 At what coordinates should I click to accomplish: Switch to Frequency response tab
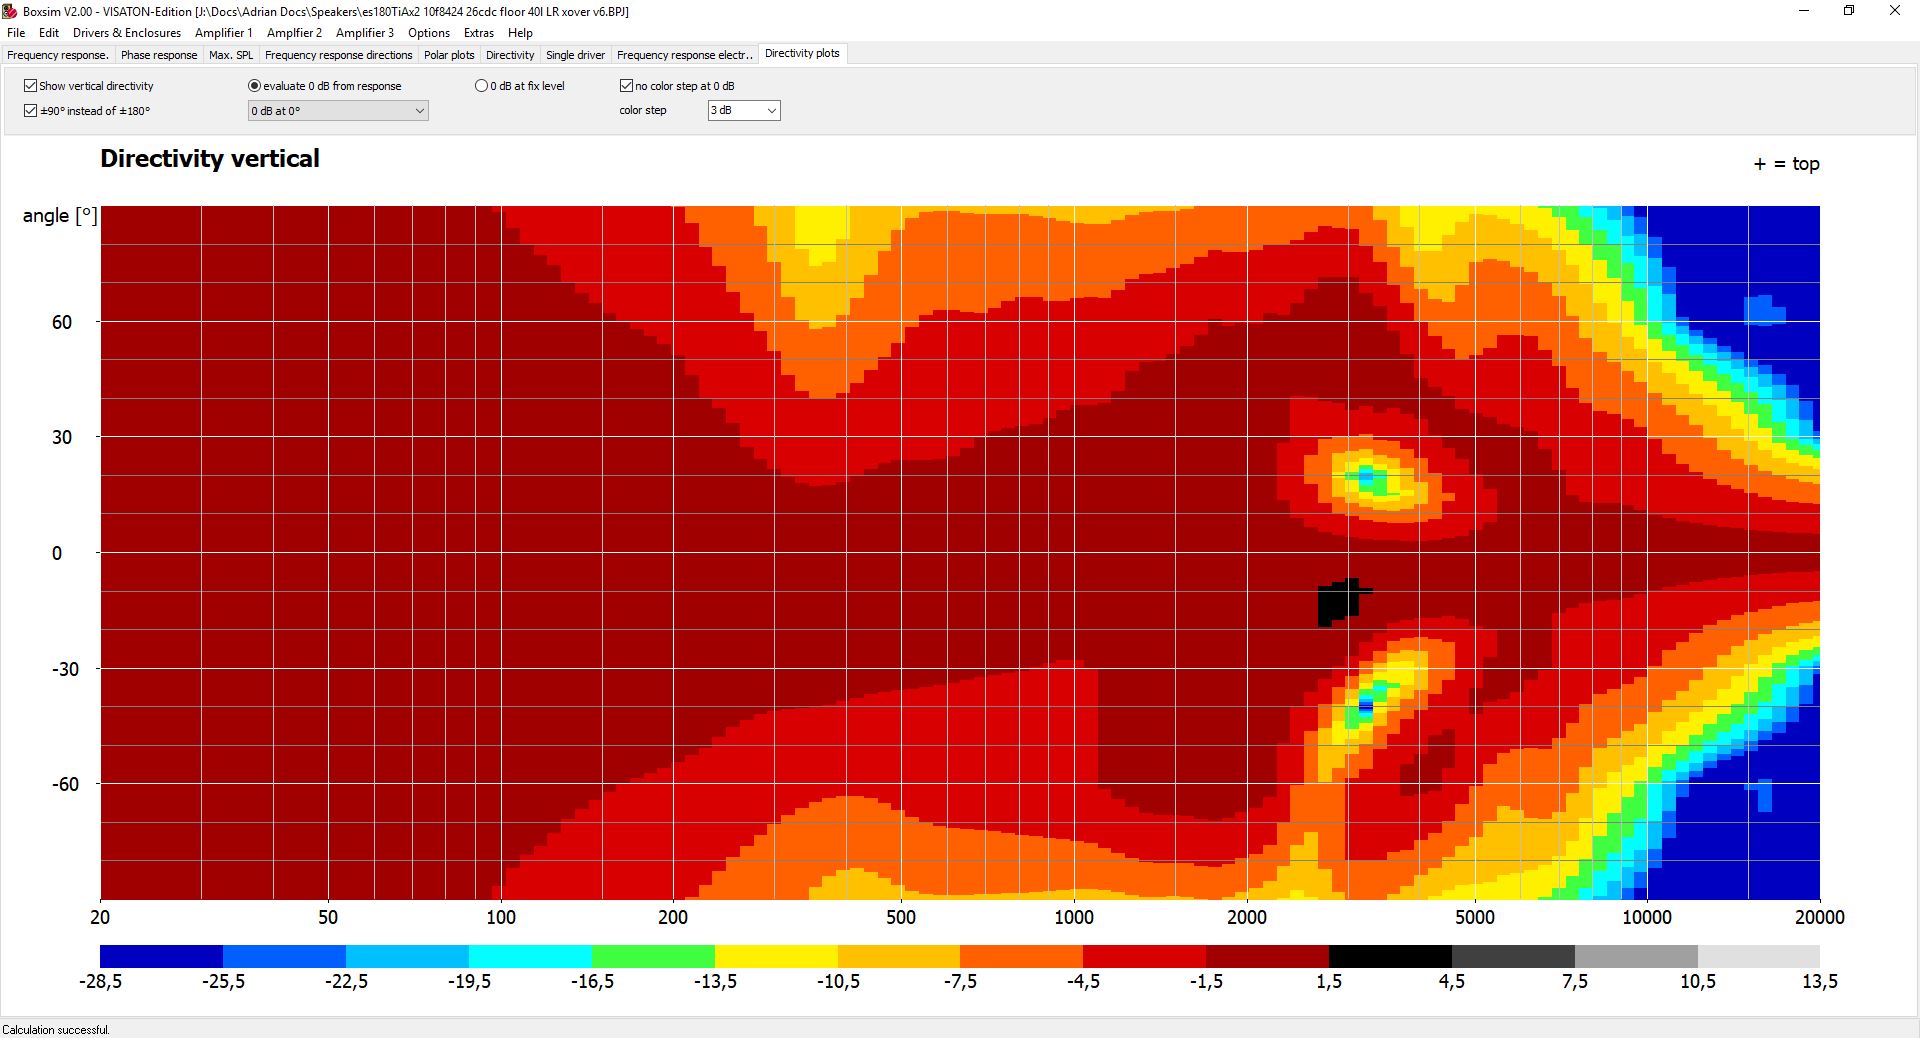click(58, 55)
